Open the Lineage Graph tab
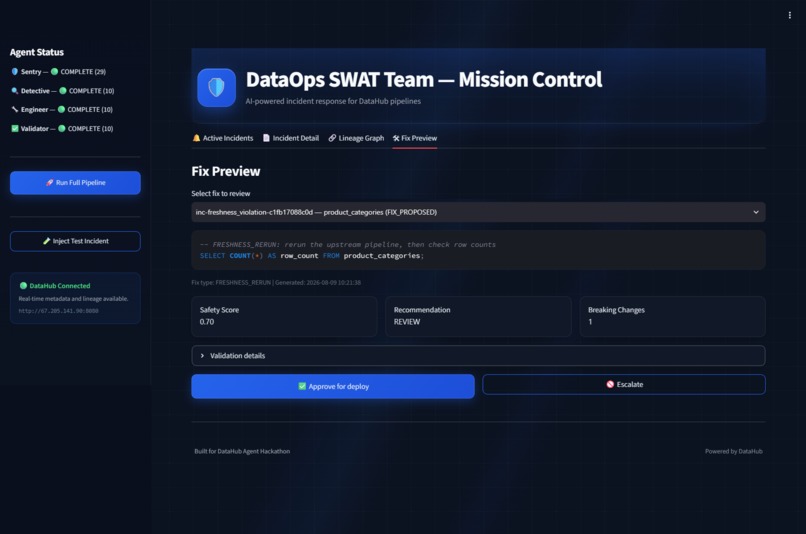Screen dimensions: 806x534 pos(356,138)
